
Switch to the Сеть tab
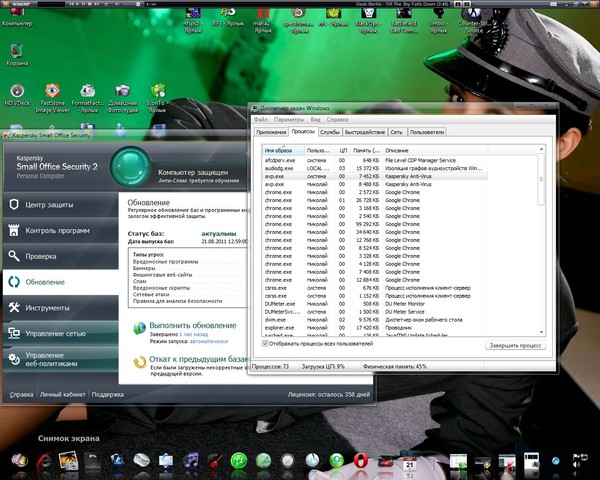point(396,132)
